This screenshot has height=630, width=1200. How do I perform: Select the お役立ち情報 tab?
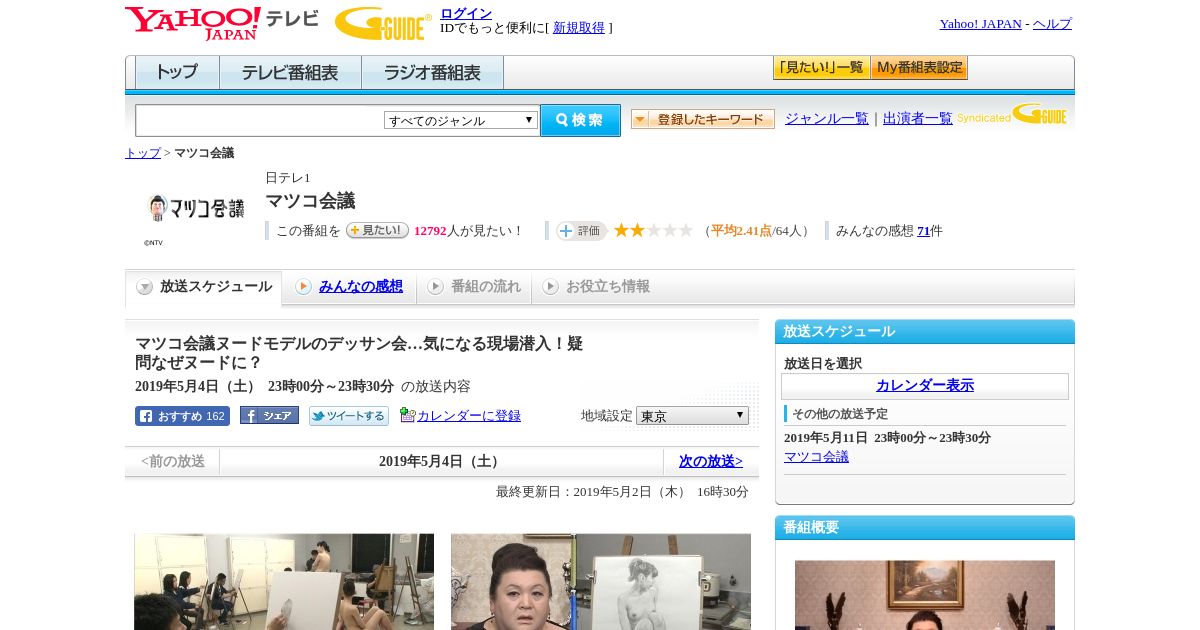point(596,287)
